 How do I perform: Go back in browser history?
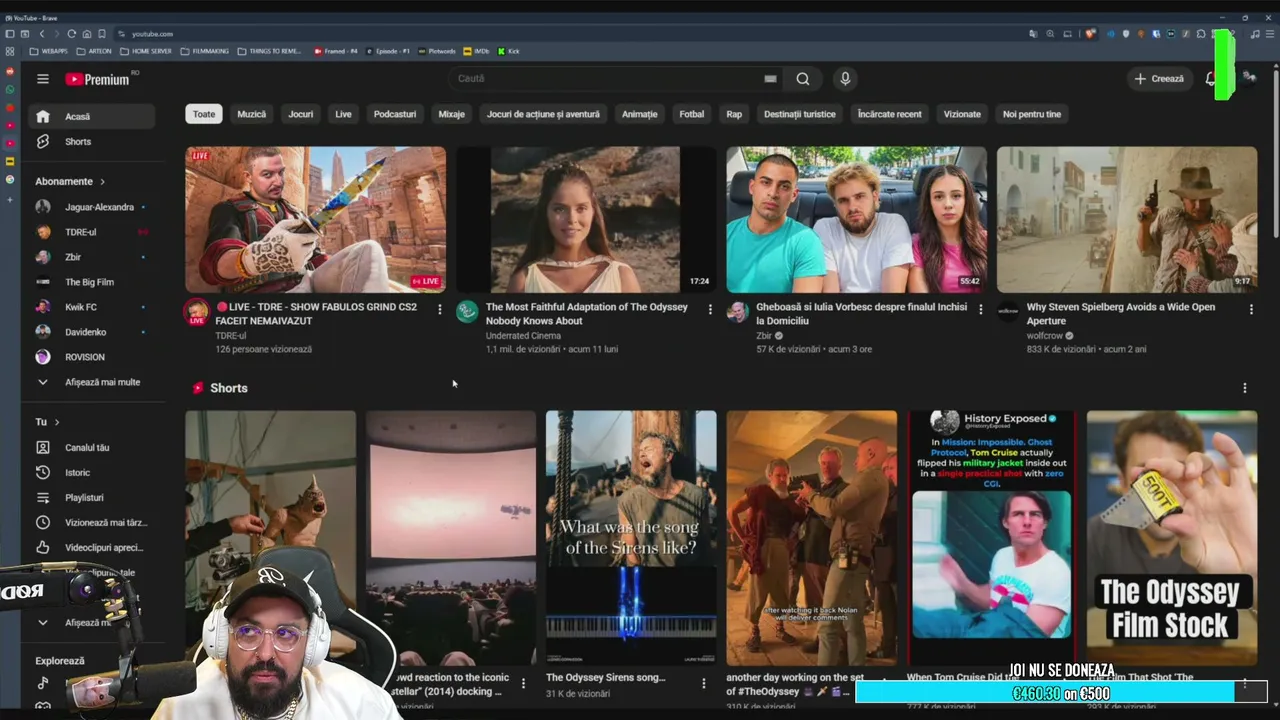click(41, 34)
